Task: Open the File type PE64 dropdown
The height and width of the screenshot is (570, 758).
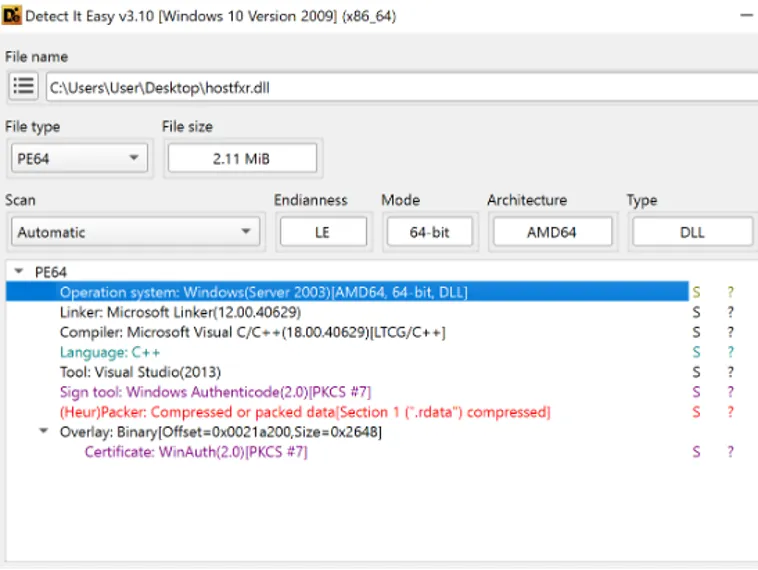Action: (79, 158)
